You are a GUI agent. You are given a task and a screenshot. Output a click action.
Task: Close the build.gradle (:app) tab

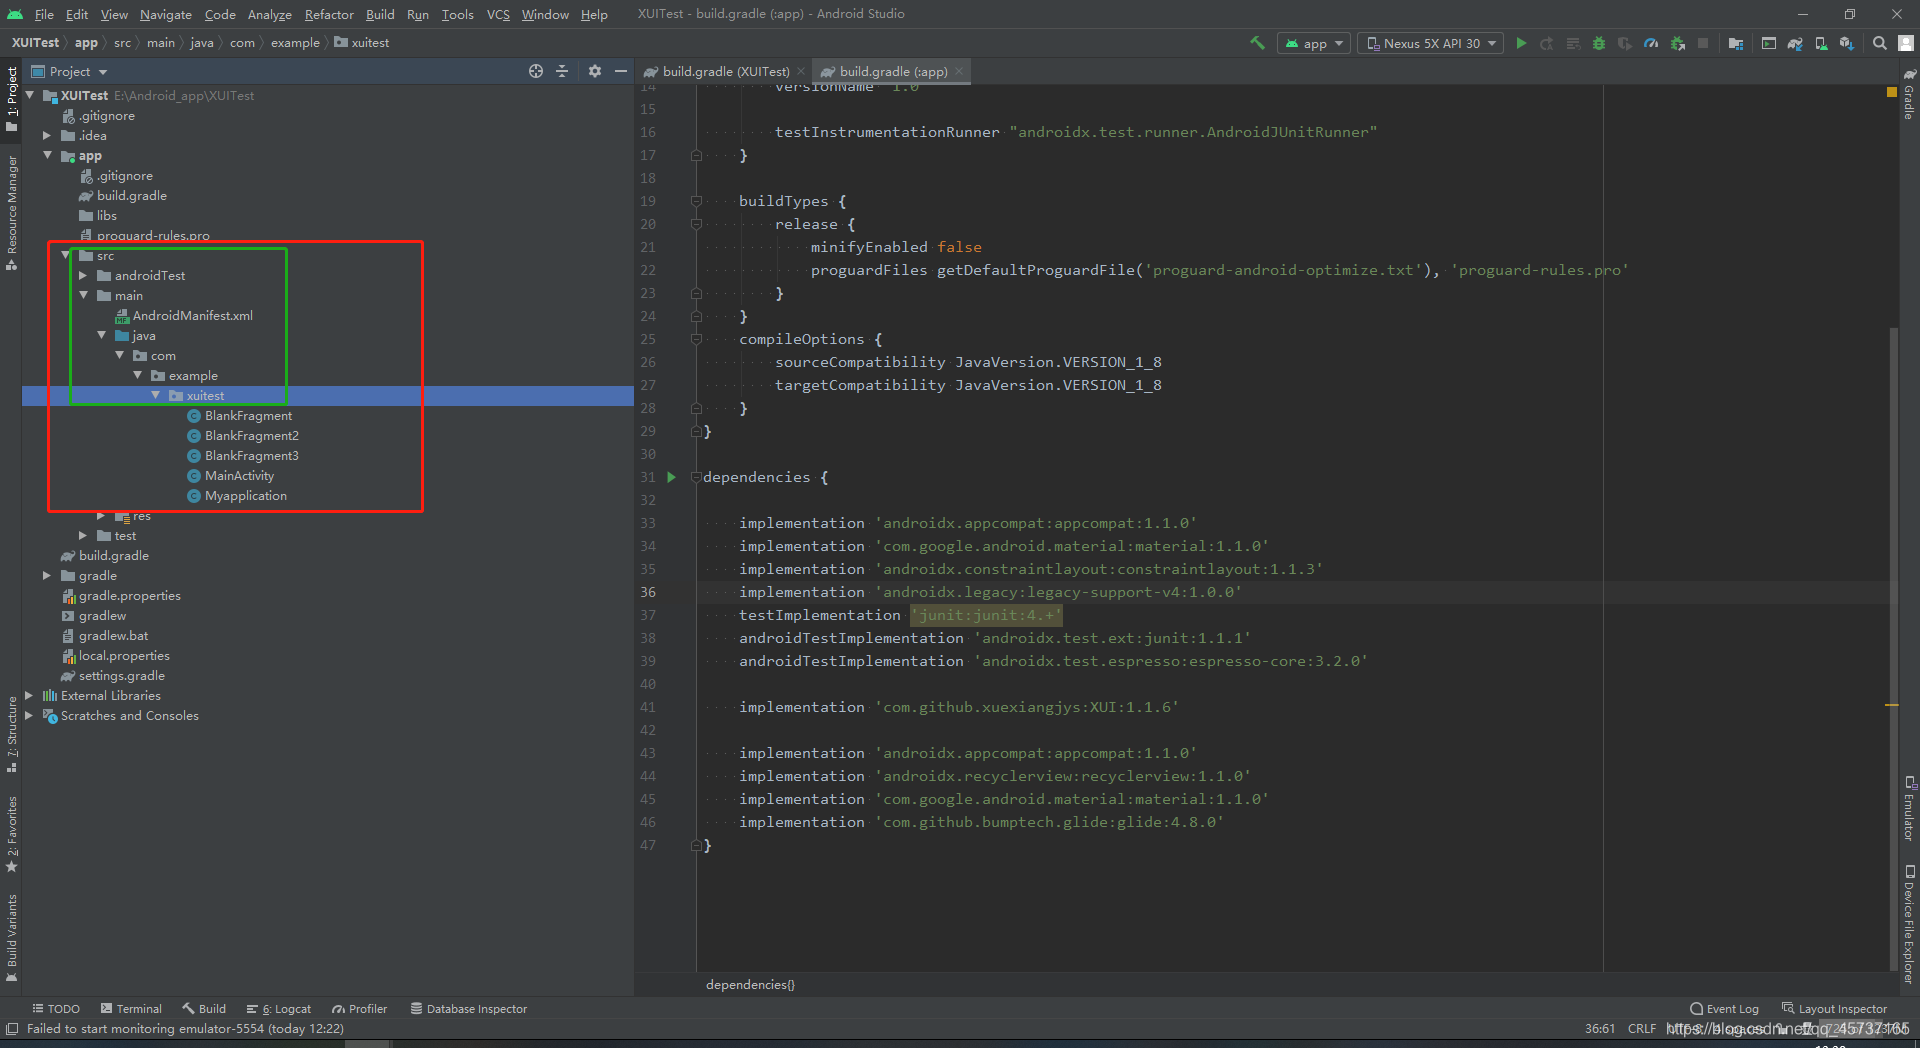[959, 71]
